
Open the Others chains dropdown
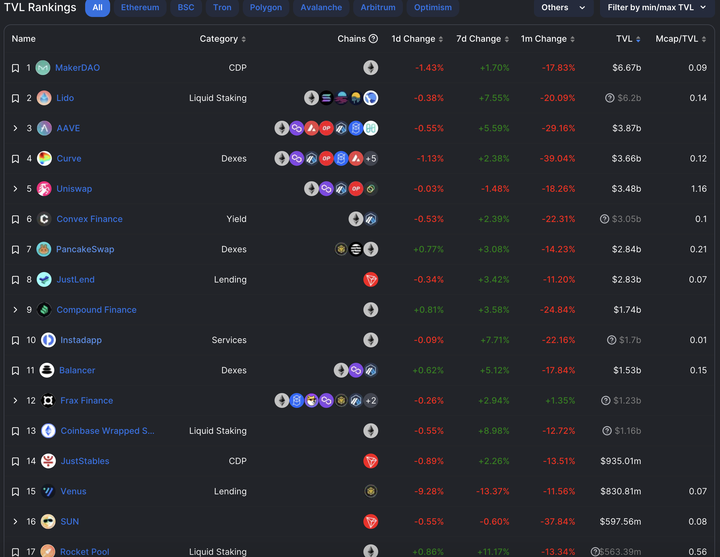563,7
